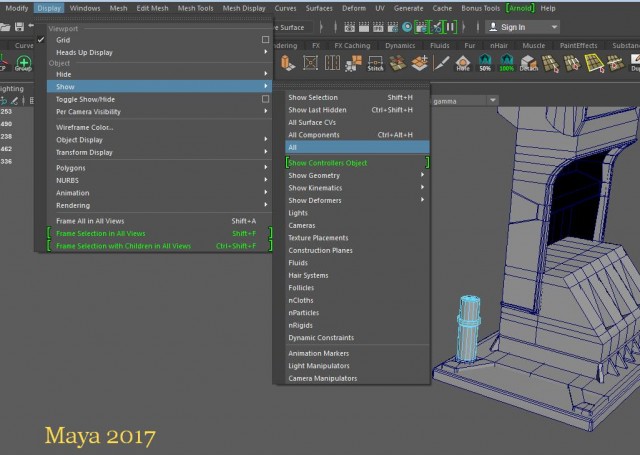Open the gamma dropdown arrow
The image size is (640, 455).
click(x=493, y=100)
